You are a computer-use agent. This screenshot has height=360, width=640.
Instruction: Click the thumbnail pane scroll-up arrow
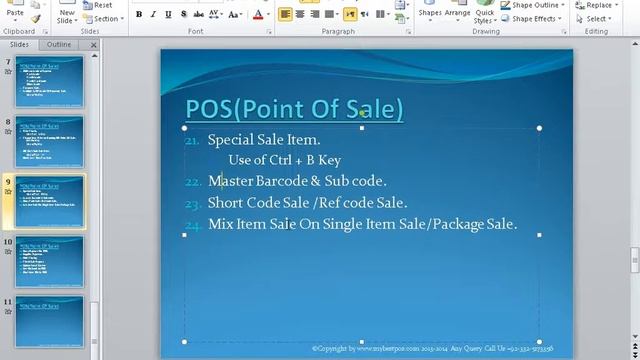tap(95, 56)
